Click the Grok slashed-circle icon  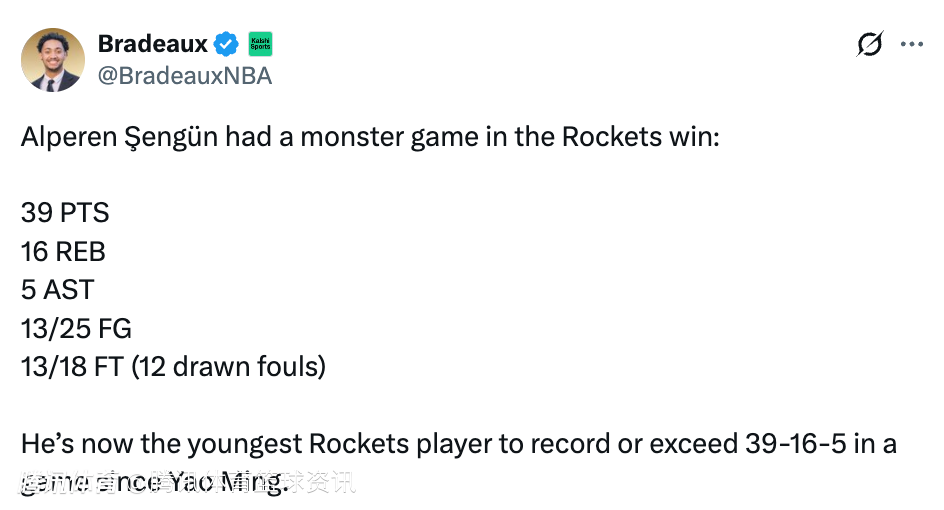870,44
